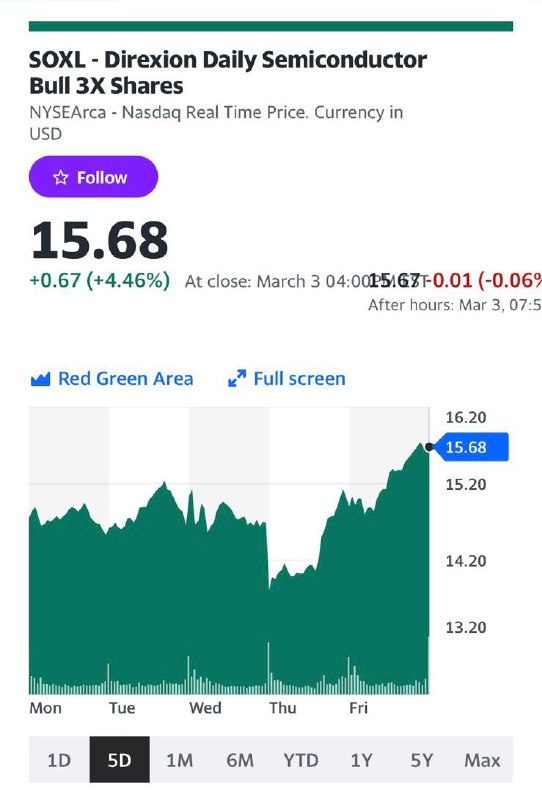Click the Full screen expand arrows icon
The height and width of the screenshot is (800, 542).
237,379
